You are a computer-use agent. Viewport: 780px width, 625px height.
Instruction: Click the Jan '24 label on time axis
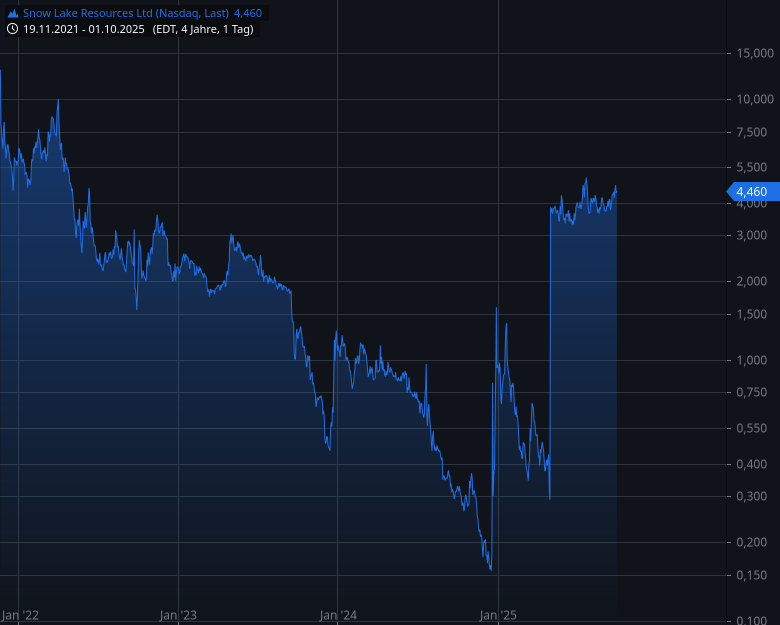click(x=338, y=615)
